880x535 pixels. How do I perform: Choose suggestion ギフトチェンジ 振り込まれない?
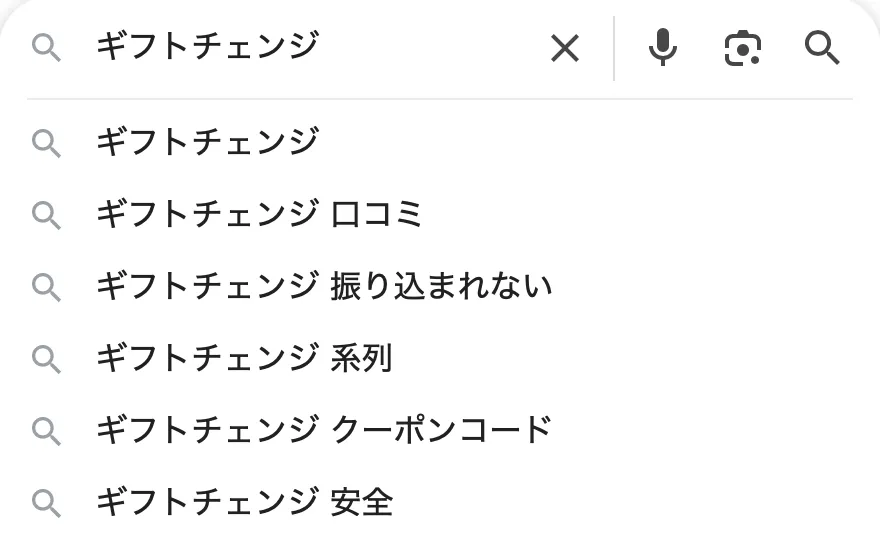click(324, 286)
